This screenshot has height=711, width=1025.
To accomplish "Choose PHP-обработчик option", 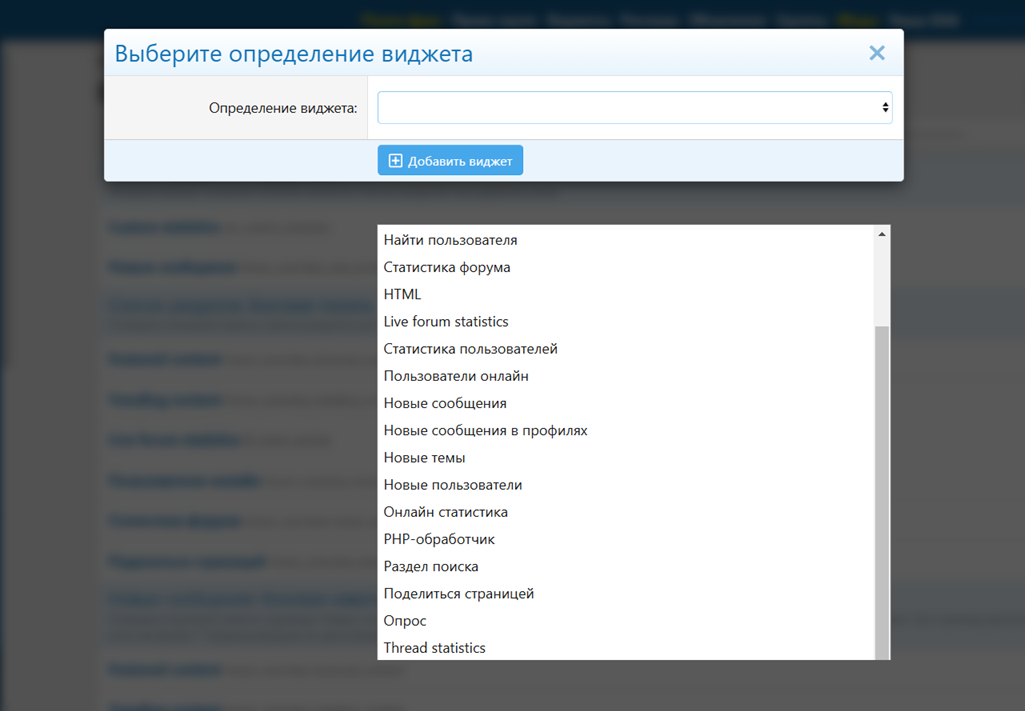I will pyautogui.click(x=439, y=539).
